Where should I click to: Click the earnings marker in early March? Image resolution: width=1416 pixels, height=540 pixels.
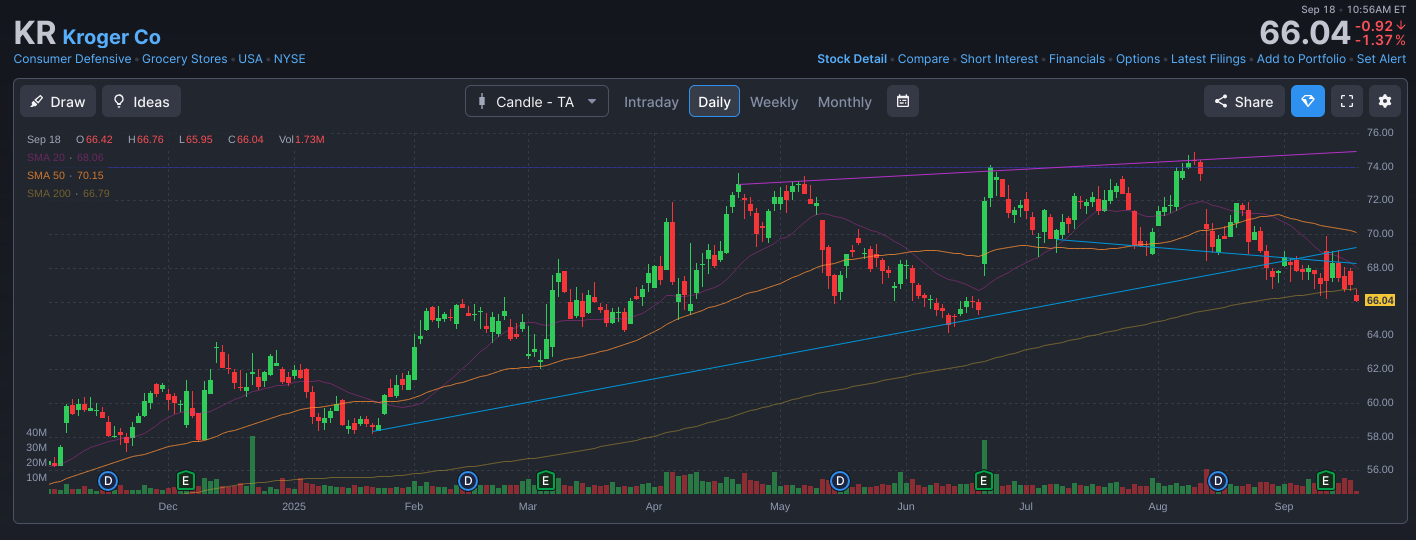545,481
